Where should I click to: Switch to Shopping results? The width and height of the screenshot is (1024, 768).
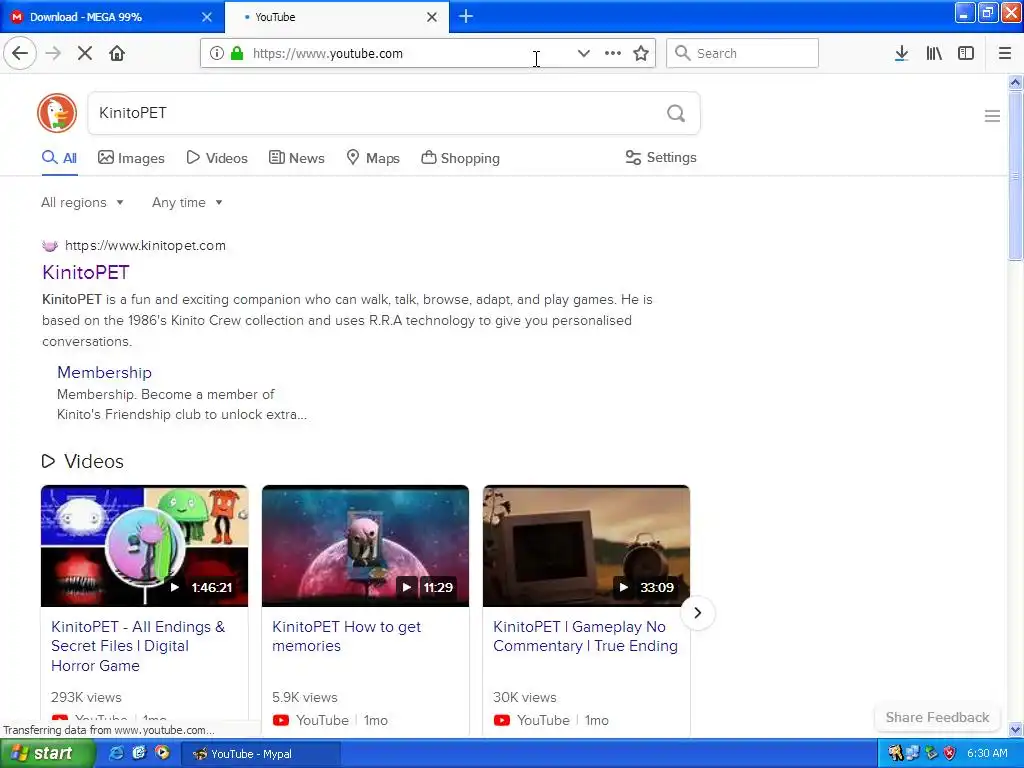[x=460, y=158]
